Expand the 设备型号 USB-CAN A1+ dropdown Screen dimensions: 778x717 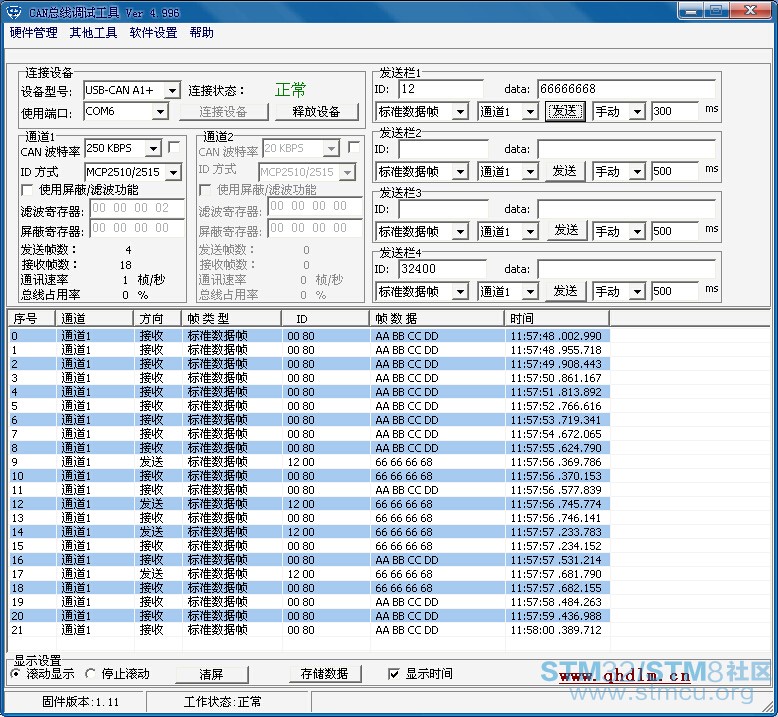coord(172,91)
